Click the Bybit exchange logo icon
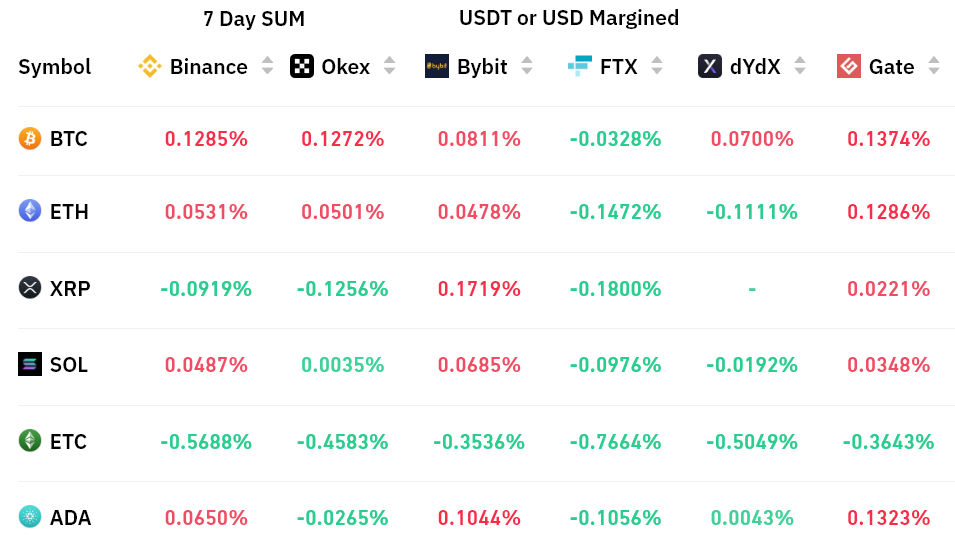The height and width of the screenshot is (554, 955). [437, 67]
